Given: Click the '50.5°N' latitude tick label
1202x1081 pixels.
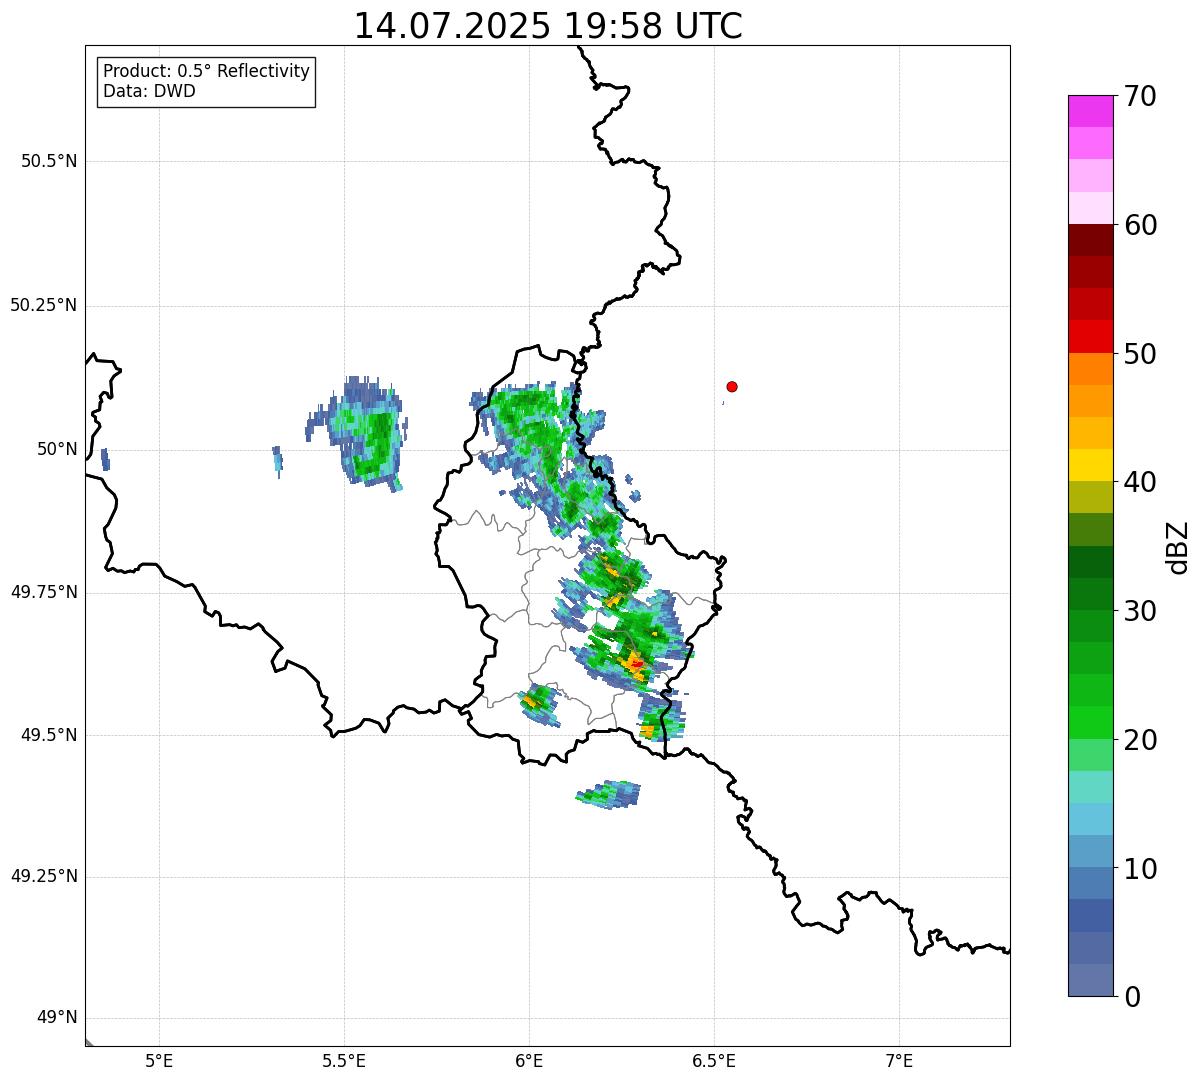Looking at the screenshot, I should coord(48,162).
